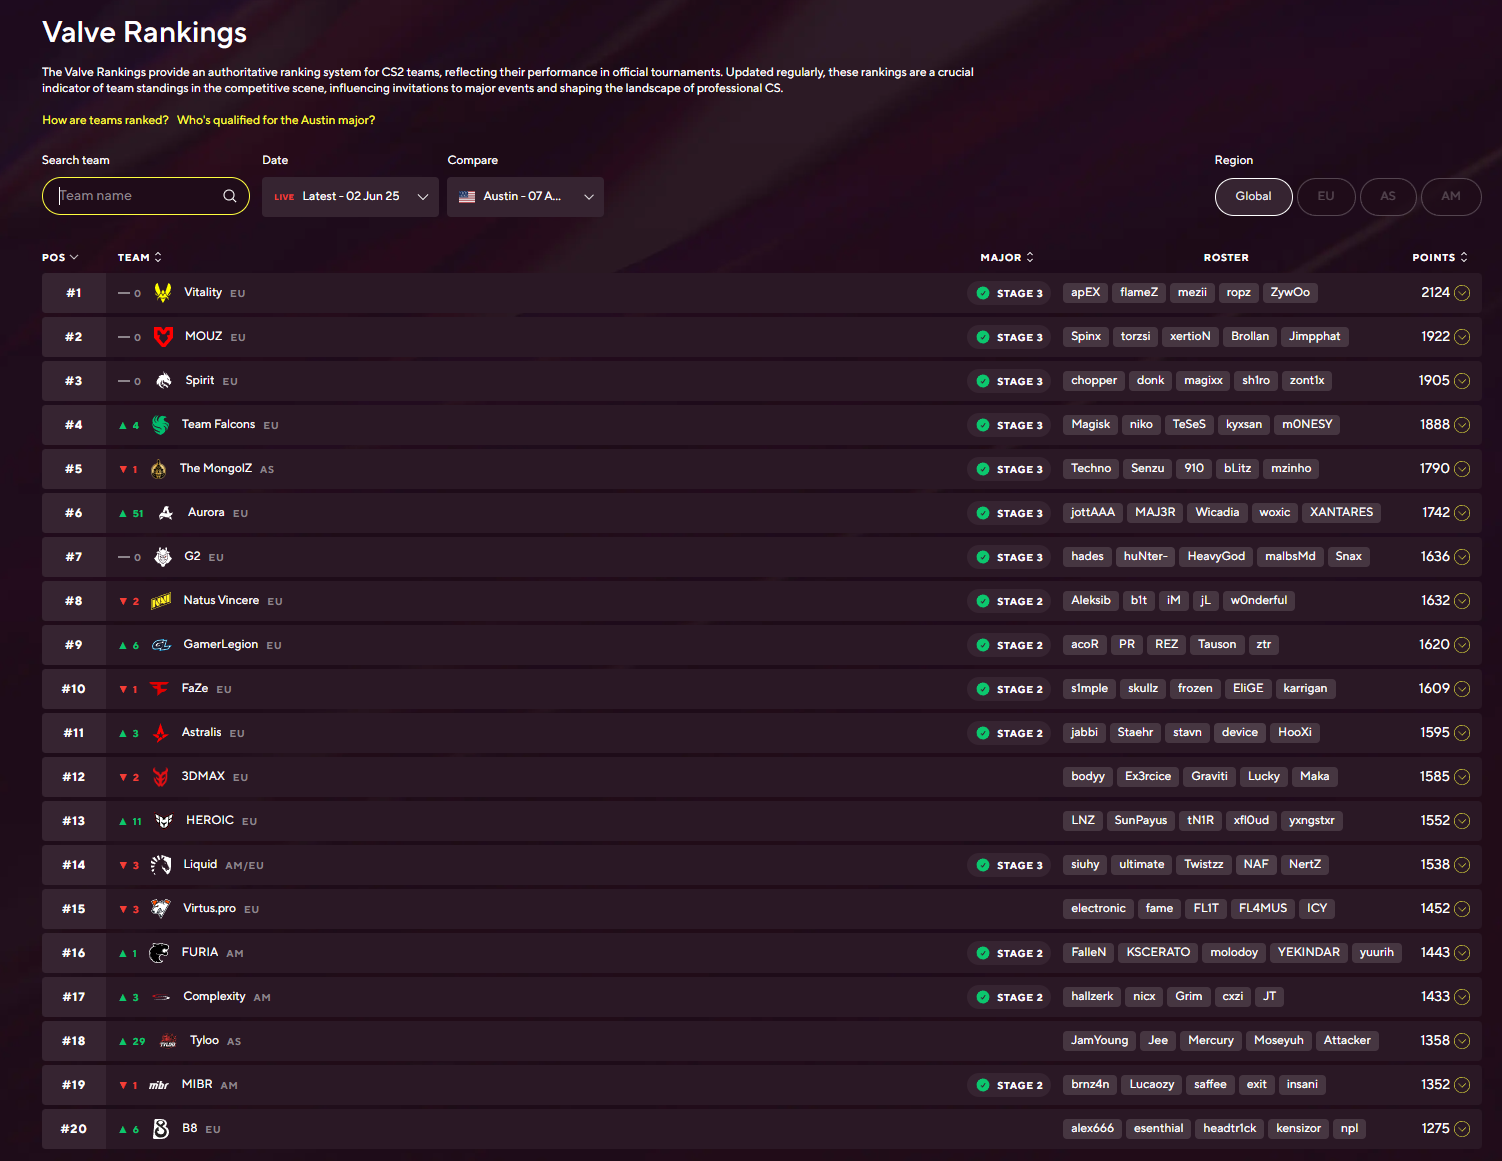Click the Complexity team name
The height and width of the screenshot is (1161, 1502).
[x=214, y=996]
